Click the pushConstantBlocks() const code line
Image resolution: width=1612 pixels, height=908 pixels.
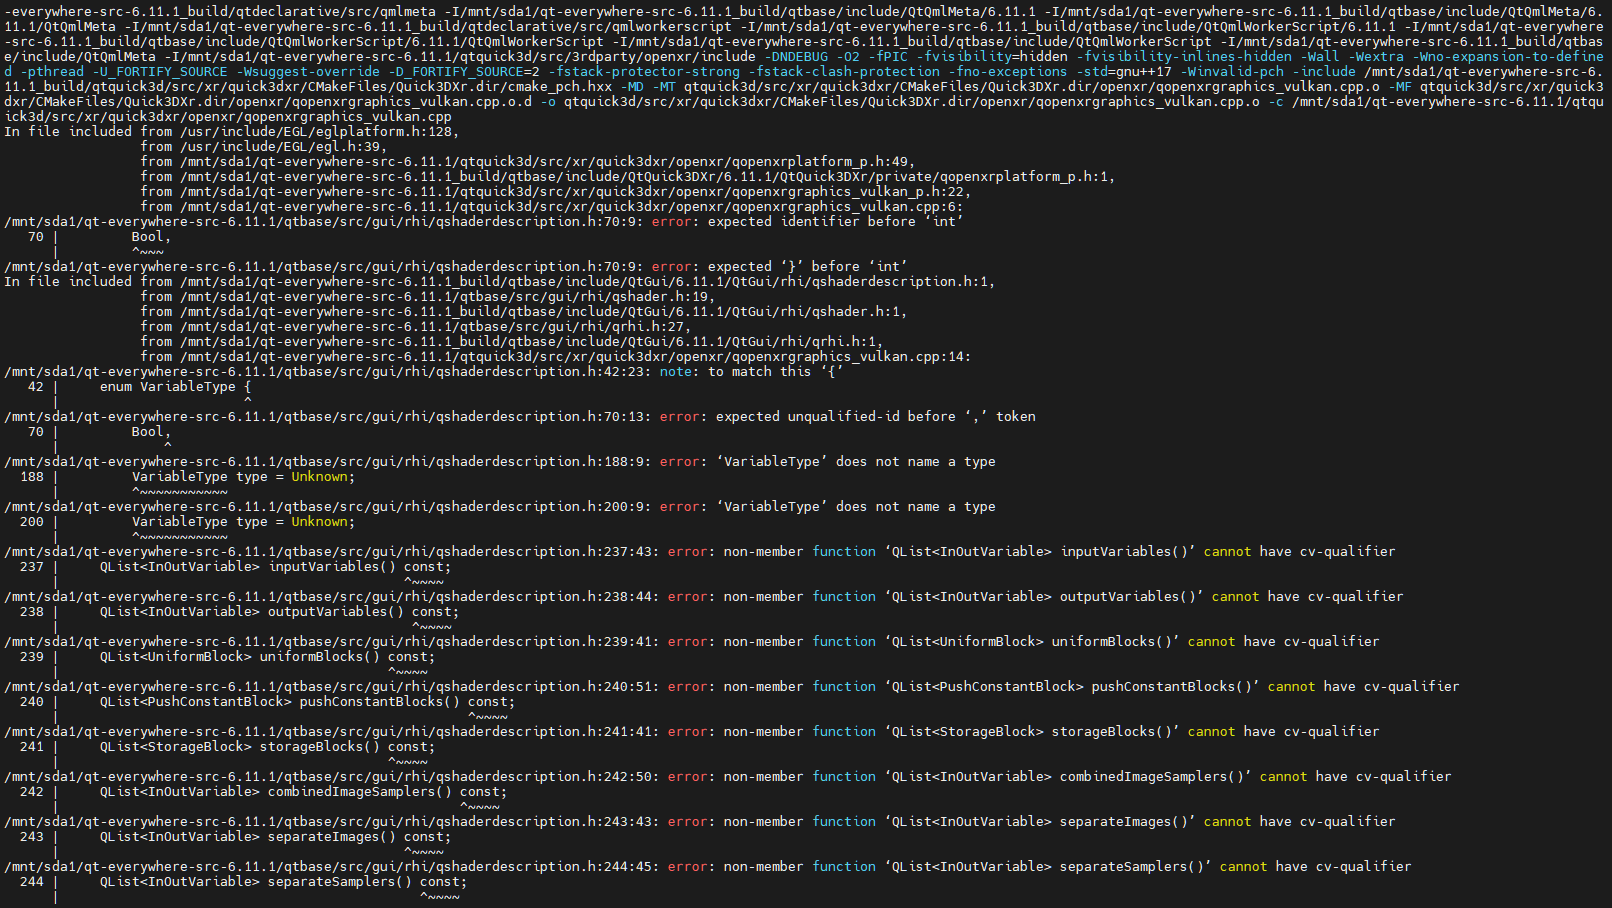coord(307,702)
